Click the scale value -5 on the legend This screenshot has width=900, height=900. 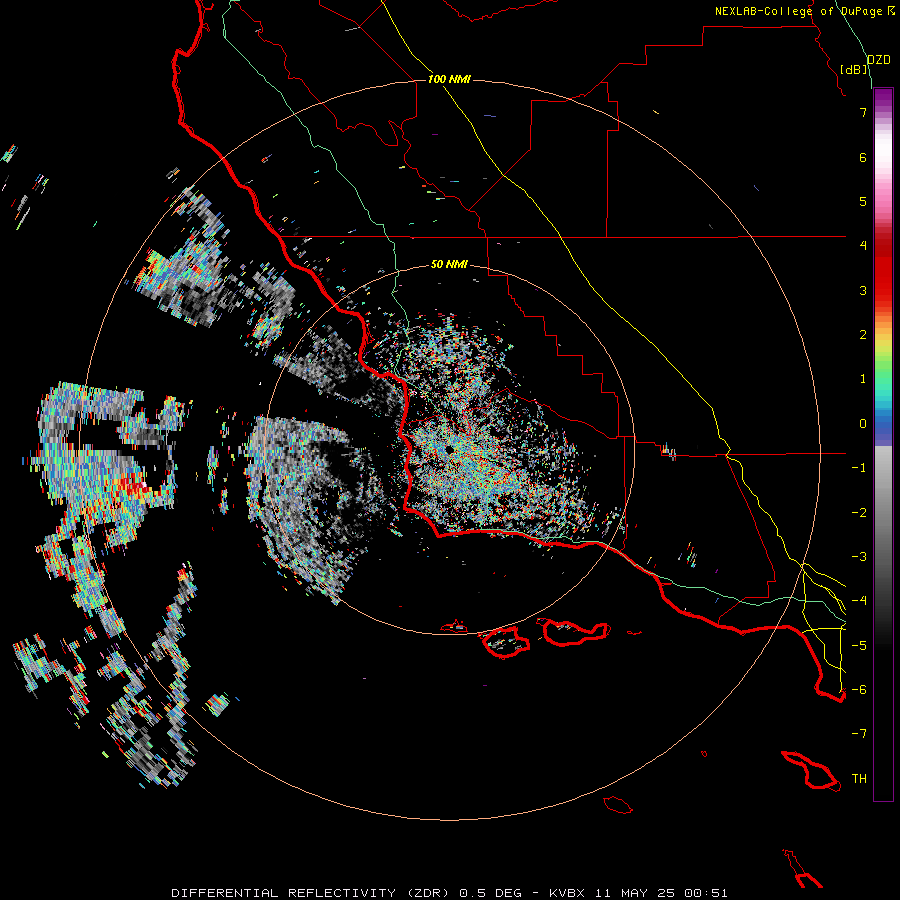point(859,646)
